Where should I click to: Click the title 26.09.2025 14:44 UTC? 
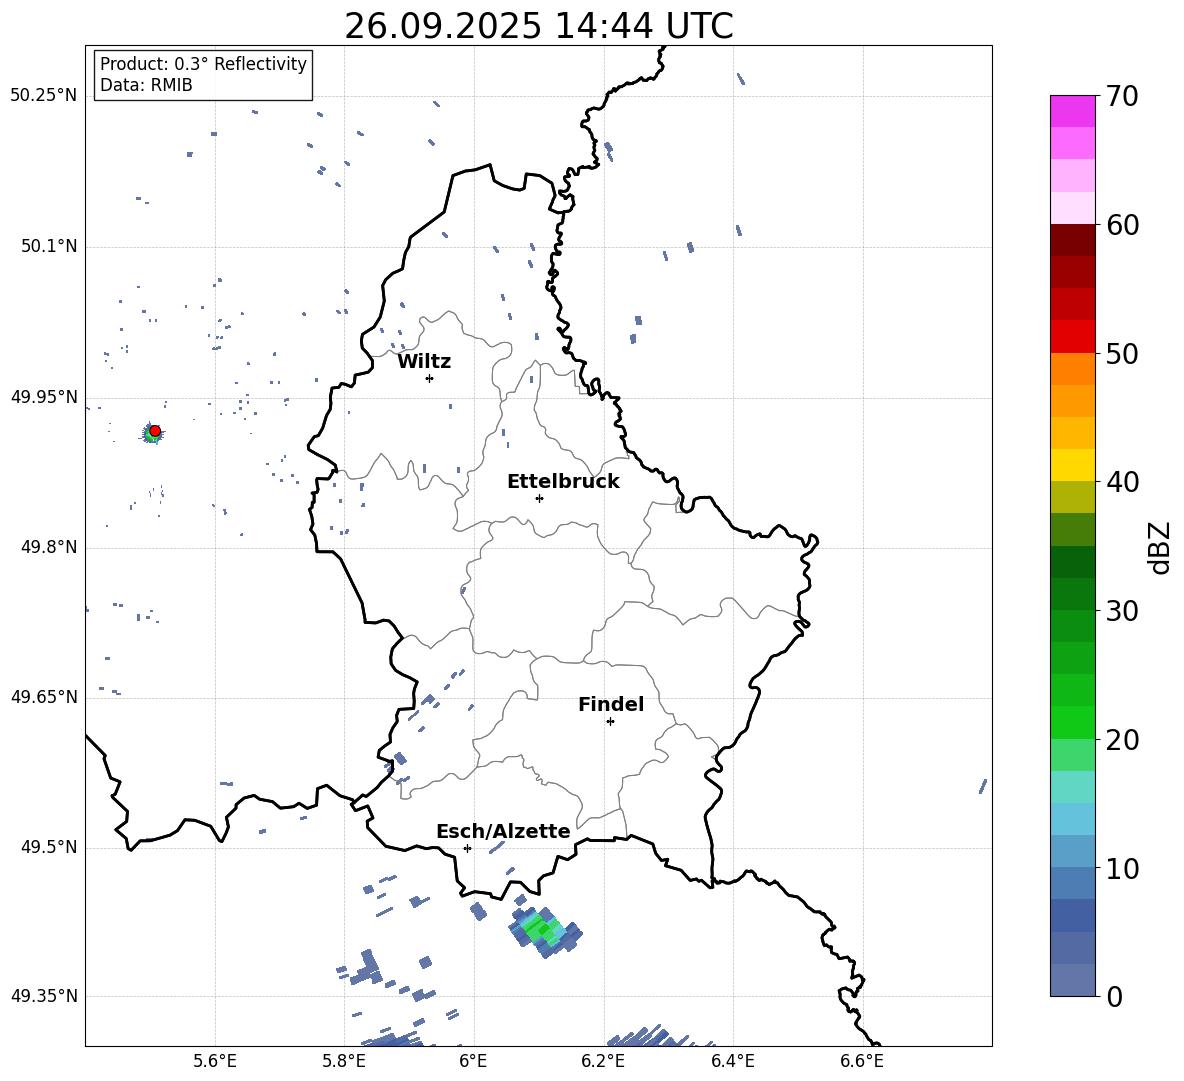point(538,26)
